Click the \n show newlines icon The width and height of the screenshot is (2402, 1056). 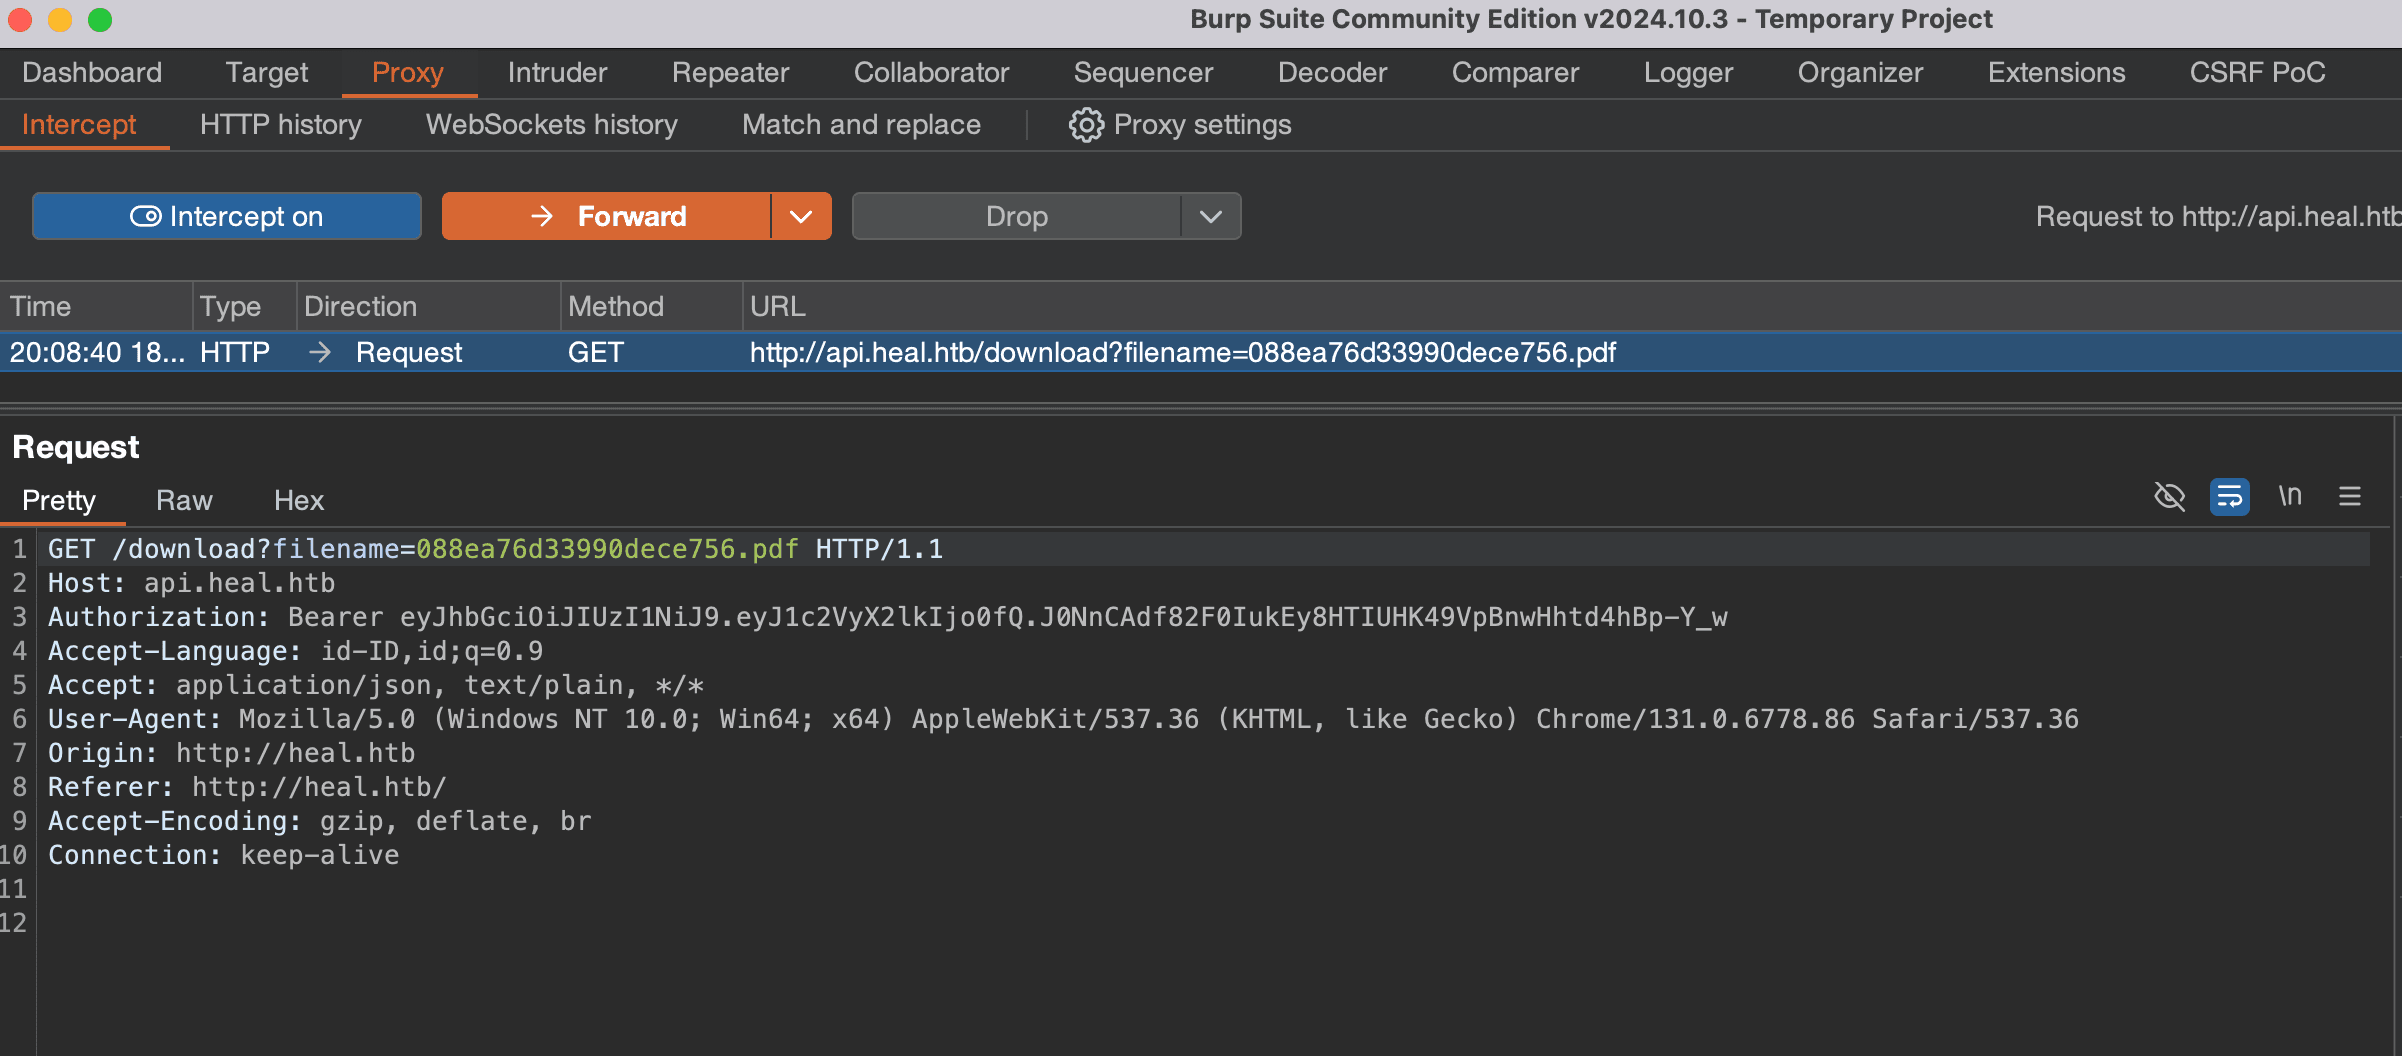pyautogui.click(x=2289, y=496)
